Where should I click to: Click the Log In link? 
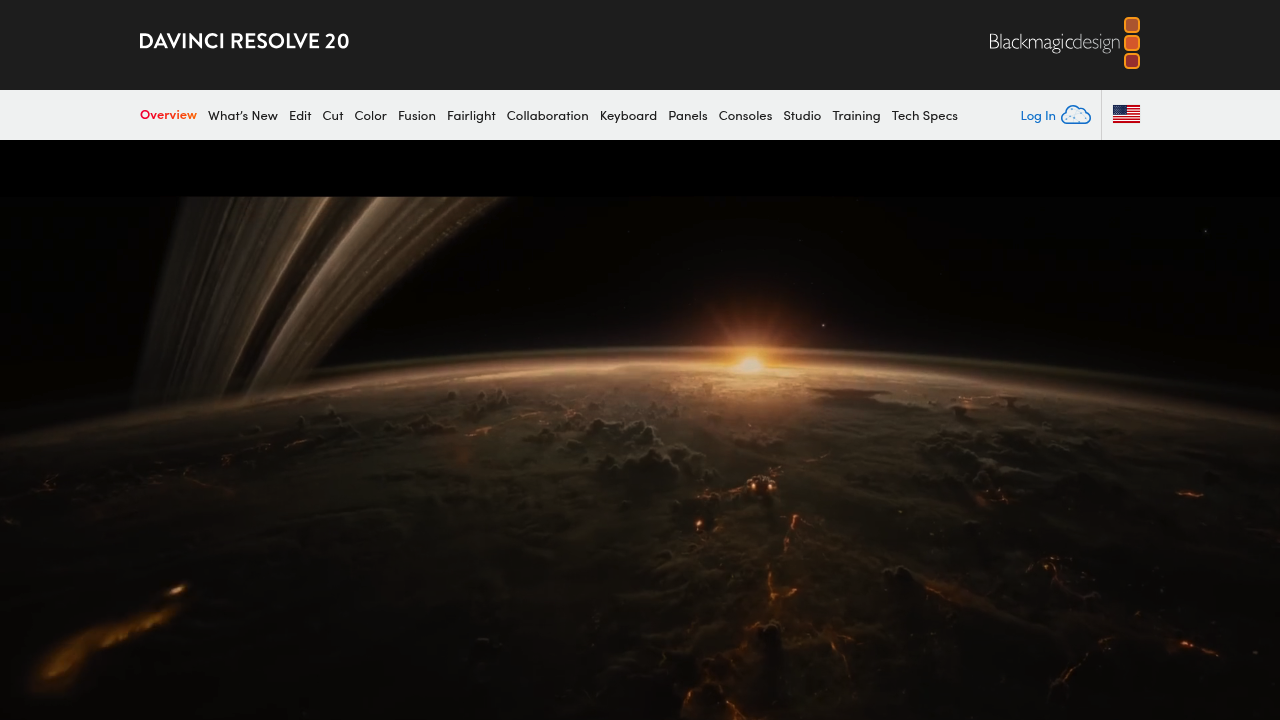[1037, 115]
